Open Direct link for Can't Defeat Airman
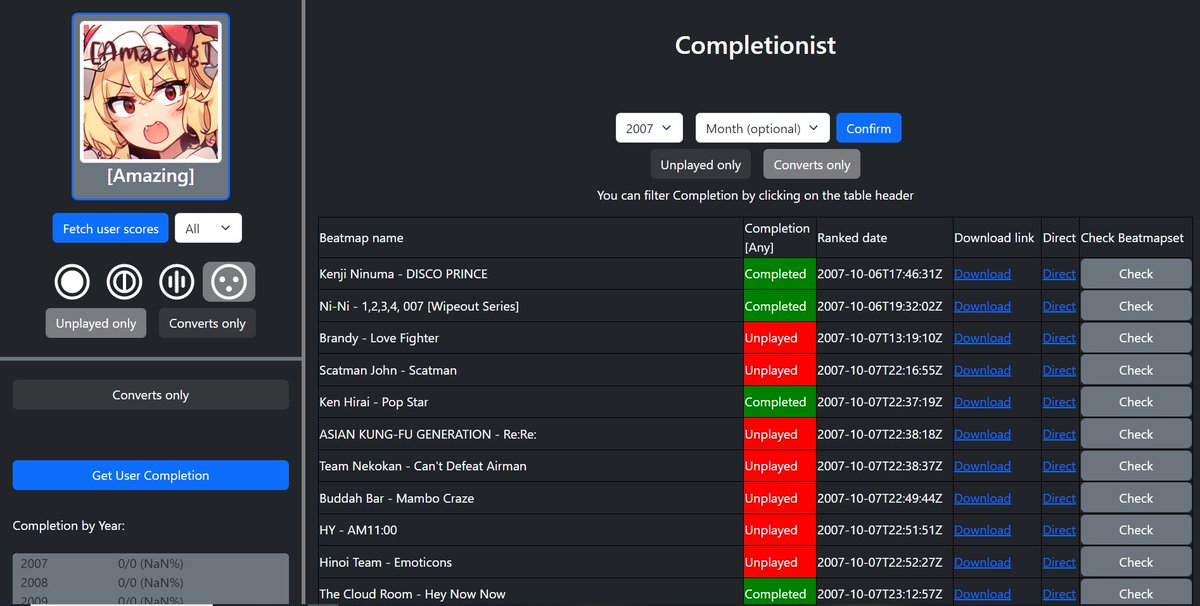The width and height of the screenshot is (1200, 606). [1059, 466]
